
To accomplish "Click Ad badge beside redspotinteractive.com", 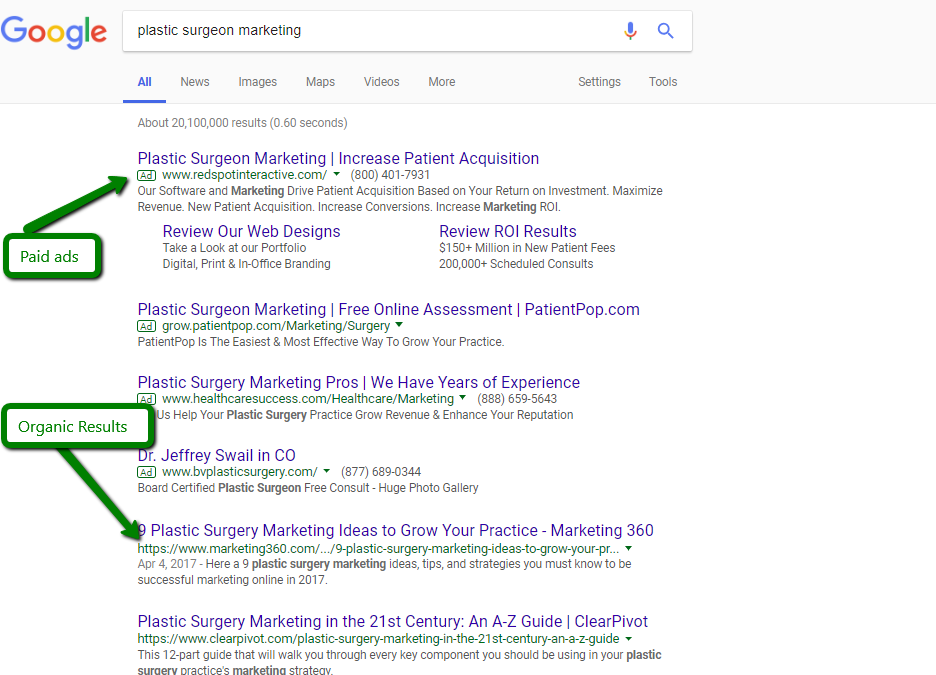I will click(x=146, y=175).
